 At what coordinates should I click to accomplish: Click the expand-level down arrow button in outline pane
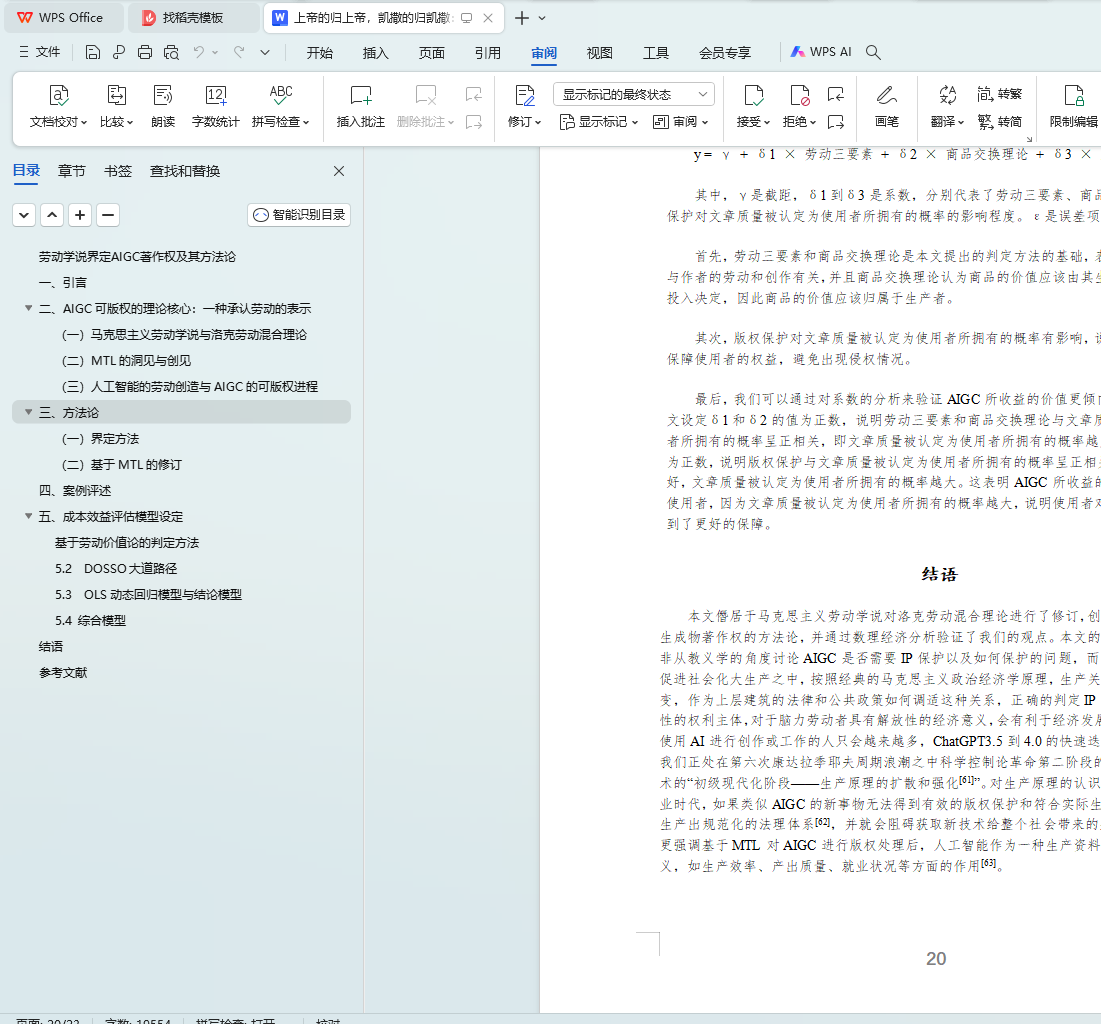pyautogui.click(x=24, y=215)
